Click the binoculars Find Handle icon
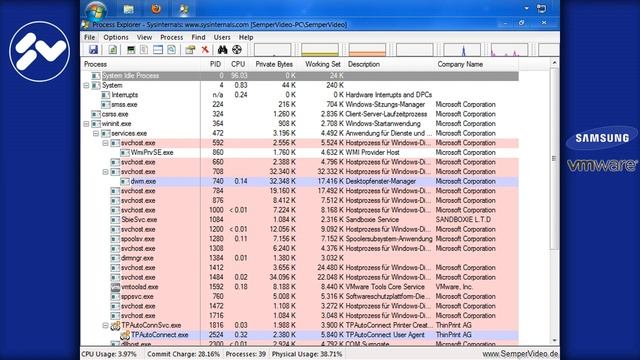The image size is (640, 360). [222, 50]
